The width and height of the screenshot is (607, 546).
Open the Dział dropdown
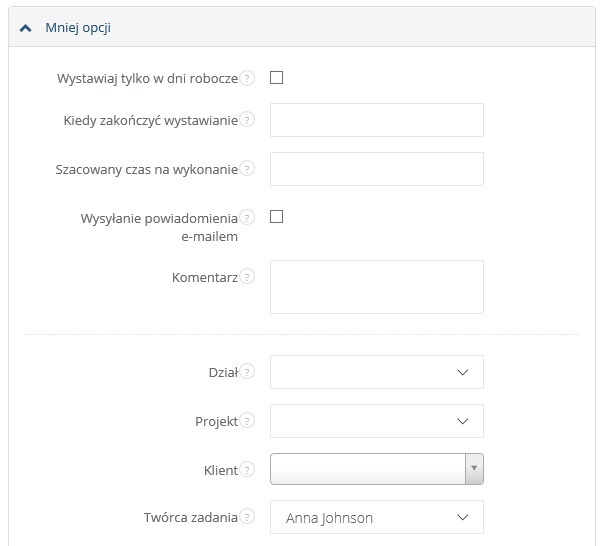click(377, 372)
